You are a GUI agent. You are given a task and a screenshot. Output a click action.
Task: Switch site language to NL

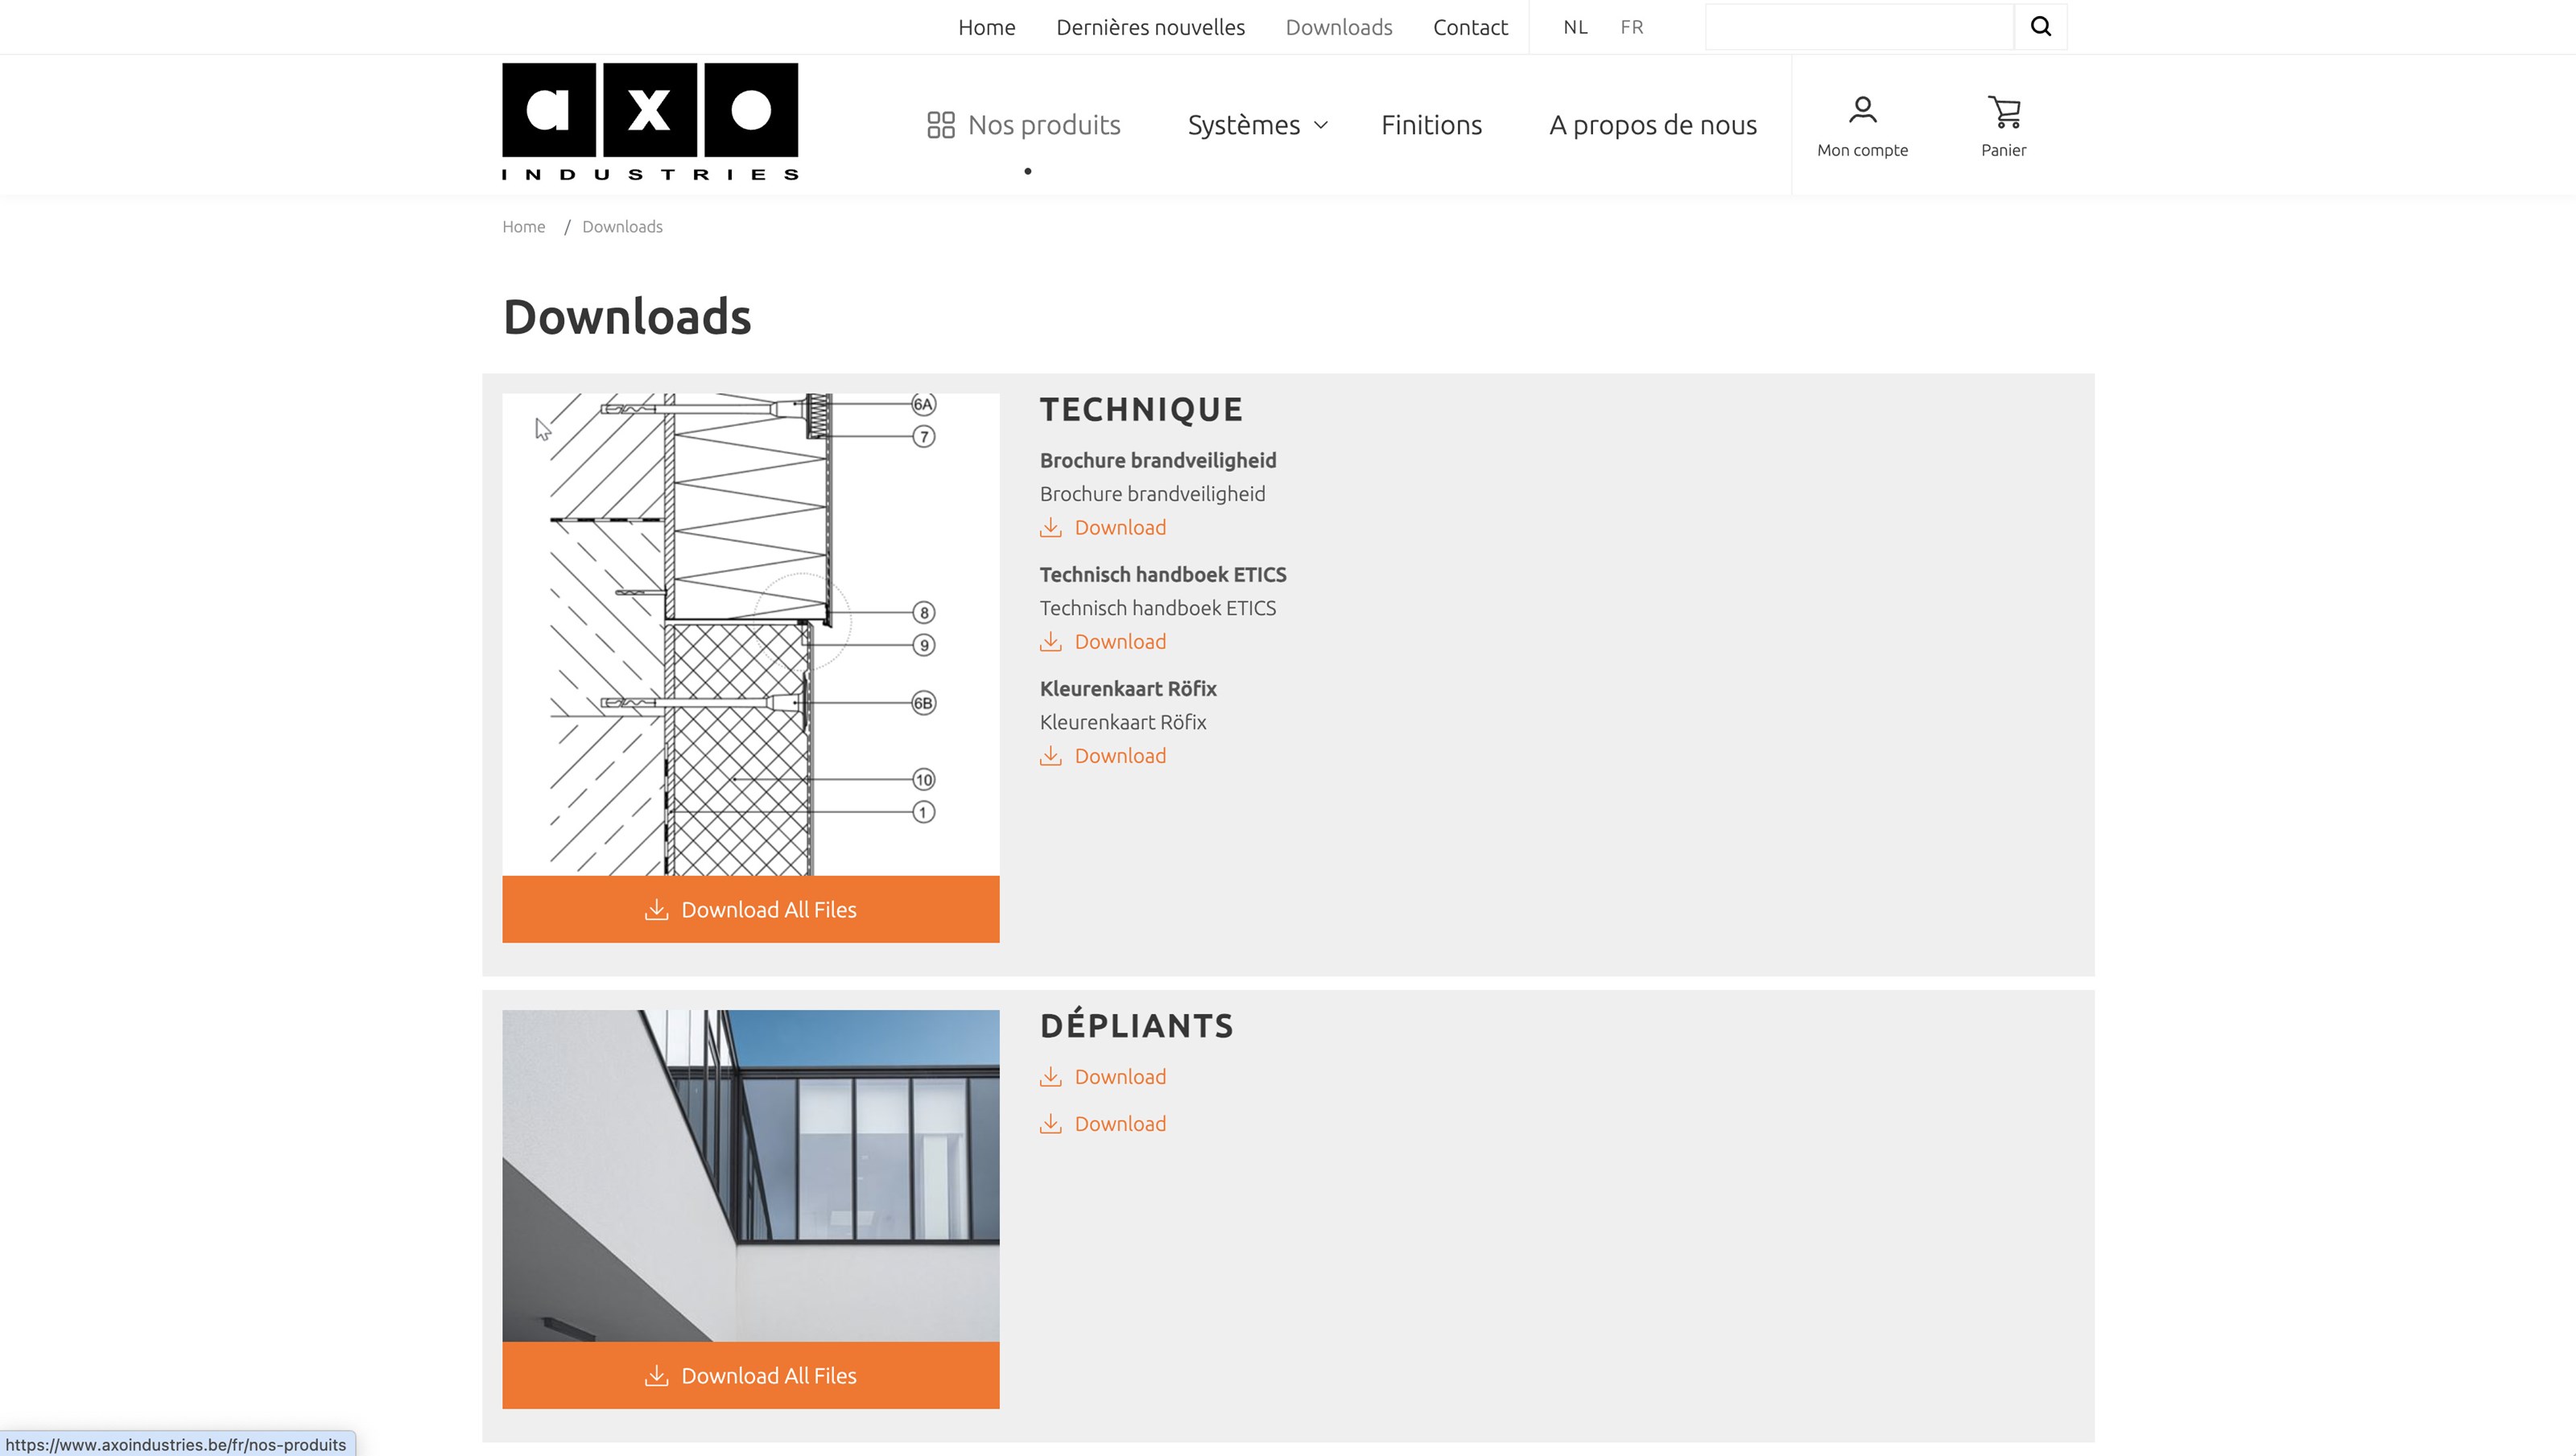pos(1575,27)
